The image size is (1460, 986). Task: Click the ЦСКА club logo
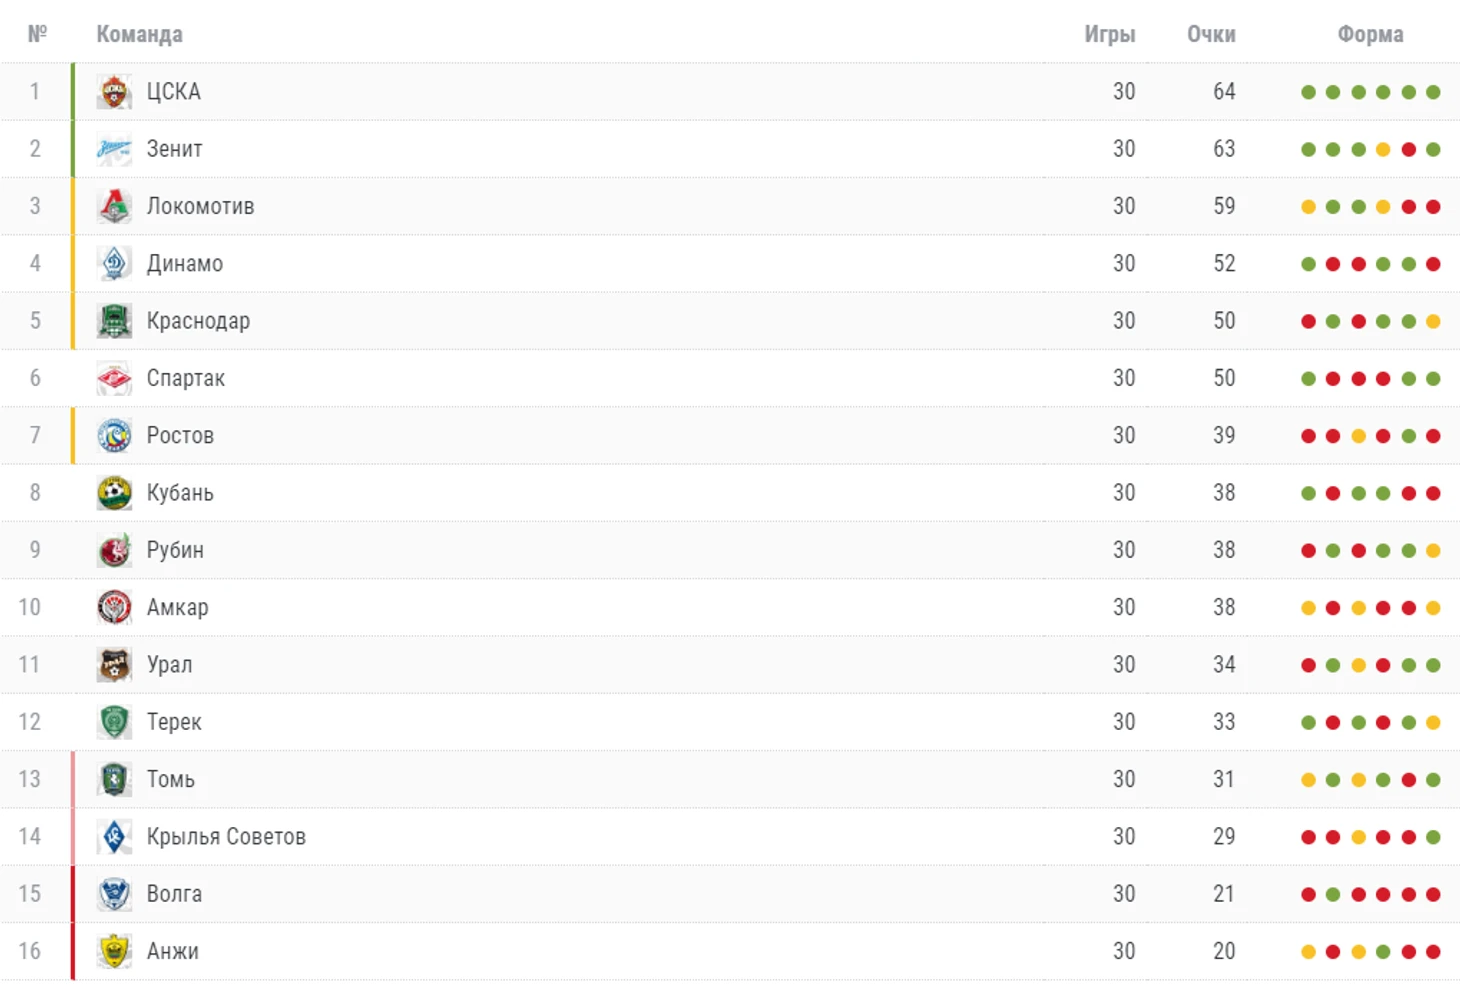(x=114, y=92)
